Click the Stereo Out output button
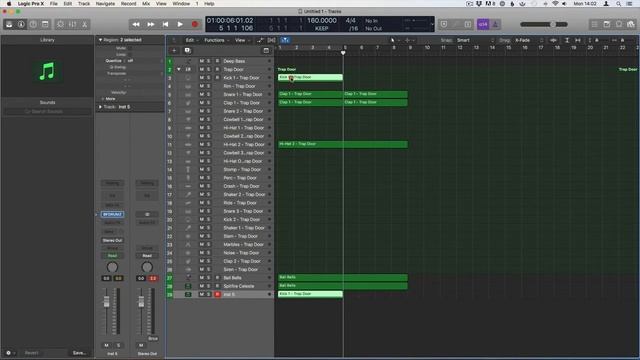This screenshot has height=360, width=640. [x=112, y=240]
